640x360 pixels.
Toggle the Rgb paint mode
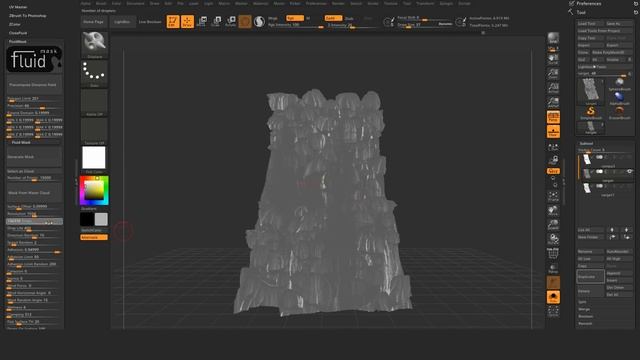(295, 18)
